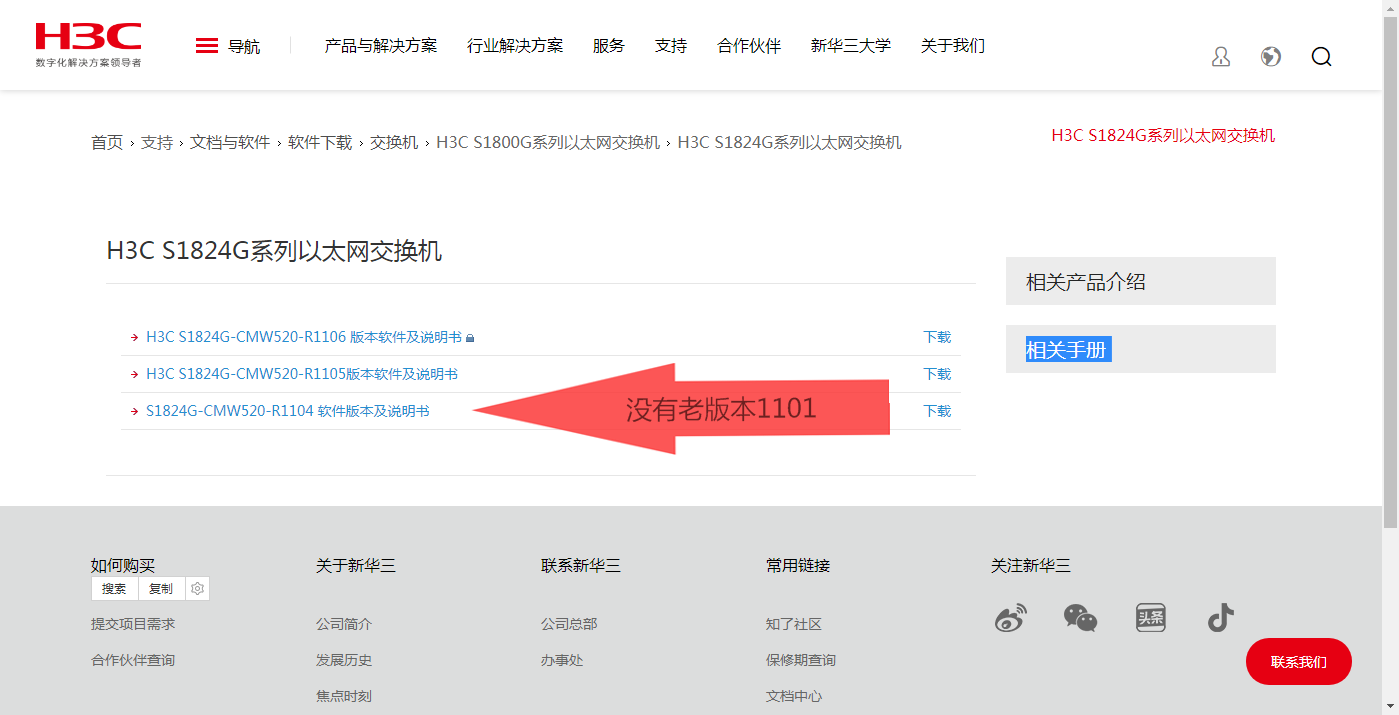Click H3C S1824G系列以太网交换机 breadcrumb link
Image resolution: width=1399 pixels, height=715 pixels.
click(790, 143)
